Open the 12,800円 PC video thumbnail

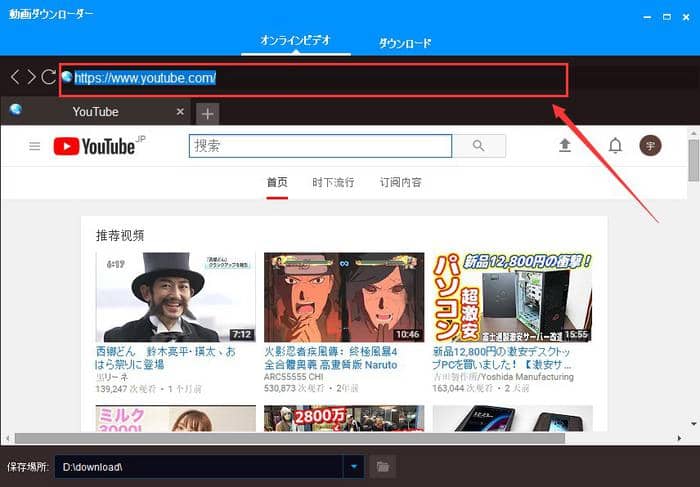512,297
